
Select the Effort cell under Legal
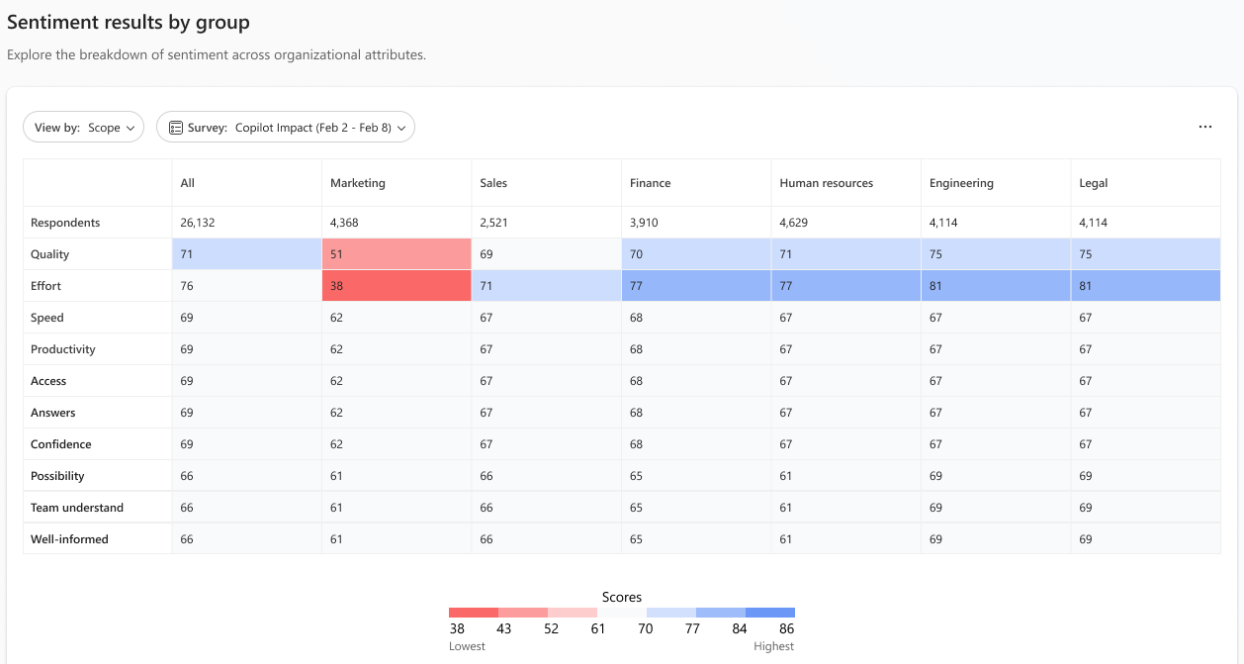[x=1145, y=286]
